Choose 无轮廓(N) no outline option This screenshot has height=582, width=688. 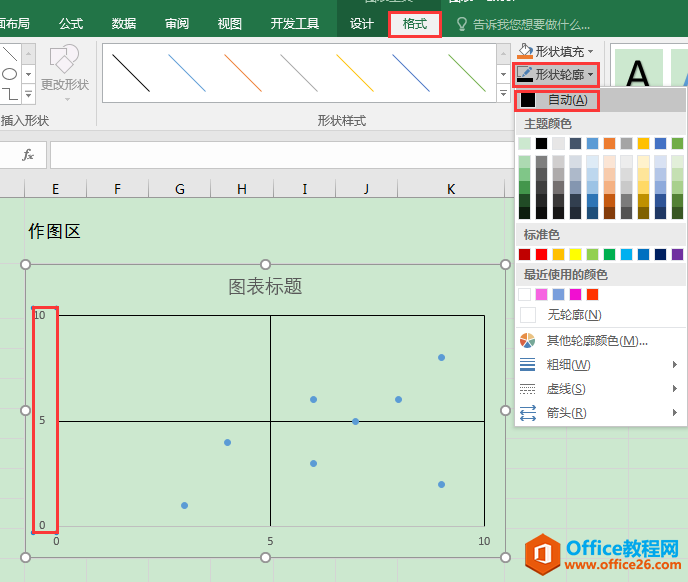click(601, 315)
